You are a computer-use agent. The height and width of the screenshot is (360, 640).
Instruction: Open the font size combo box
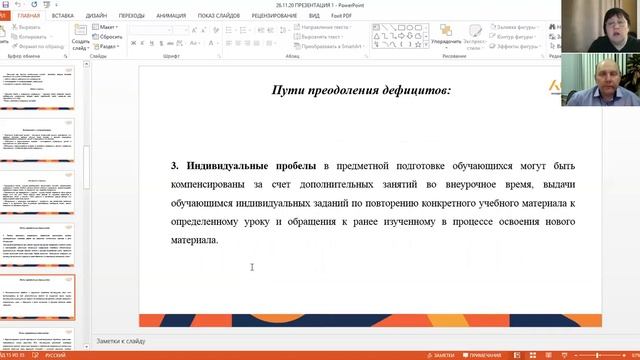(x=180, y=30)
